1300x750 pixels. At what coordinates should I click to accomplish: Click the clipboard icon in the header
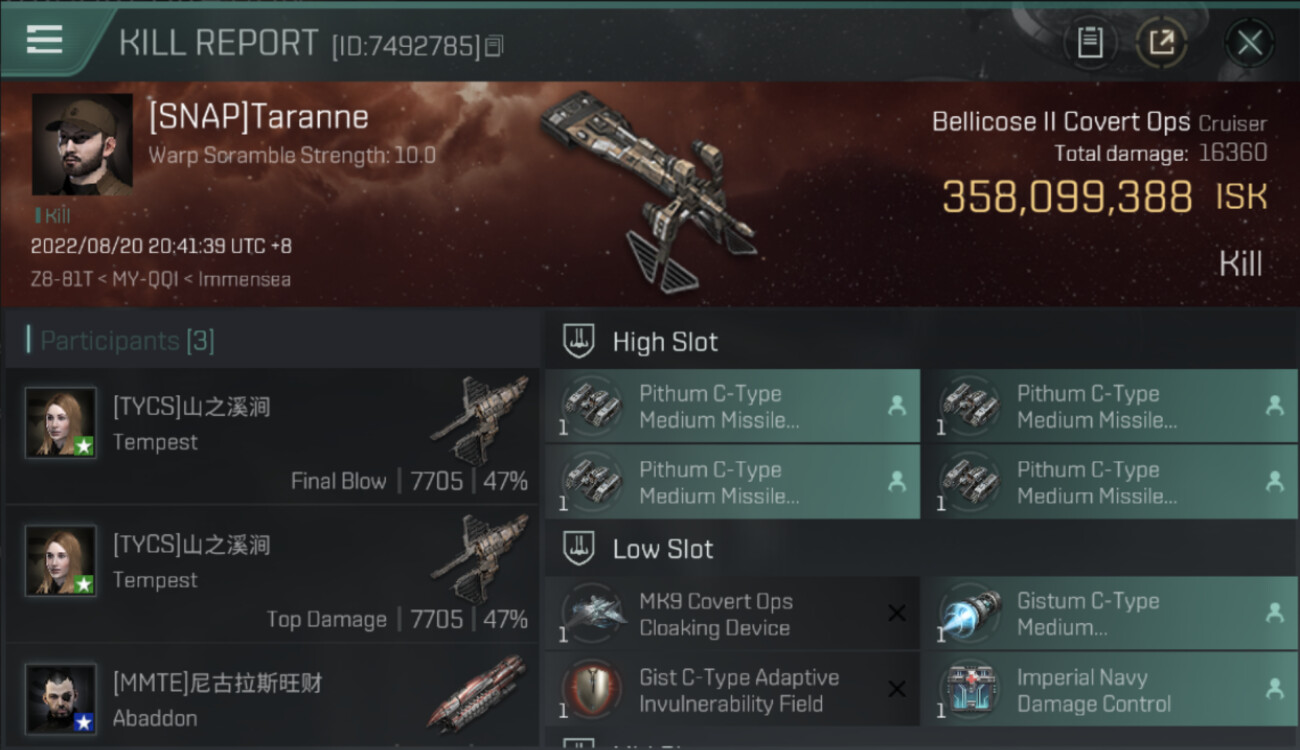1090,42
